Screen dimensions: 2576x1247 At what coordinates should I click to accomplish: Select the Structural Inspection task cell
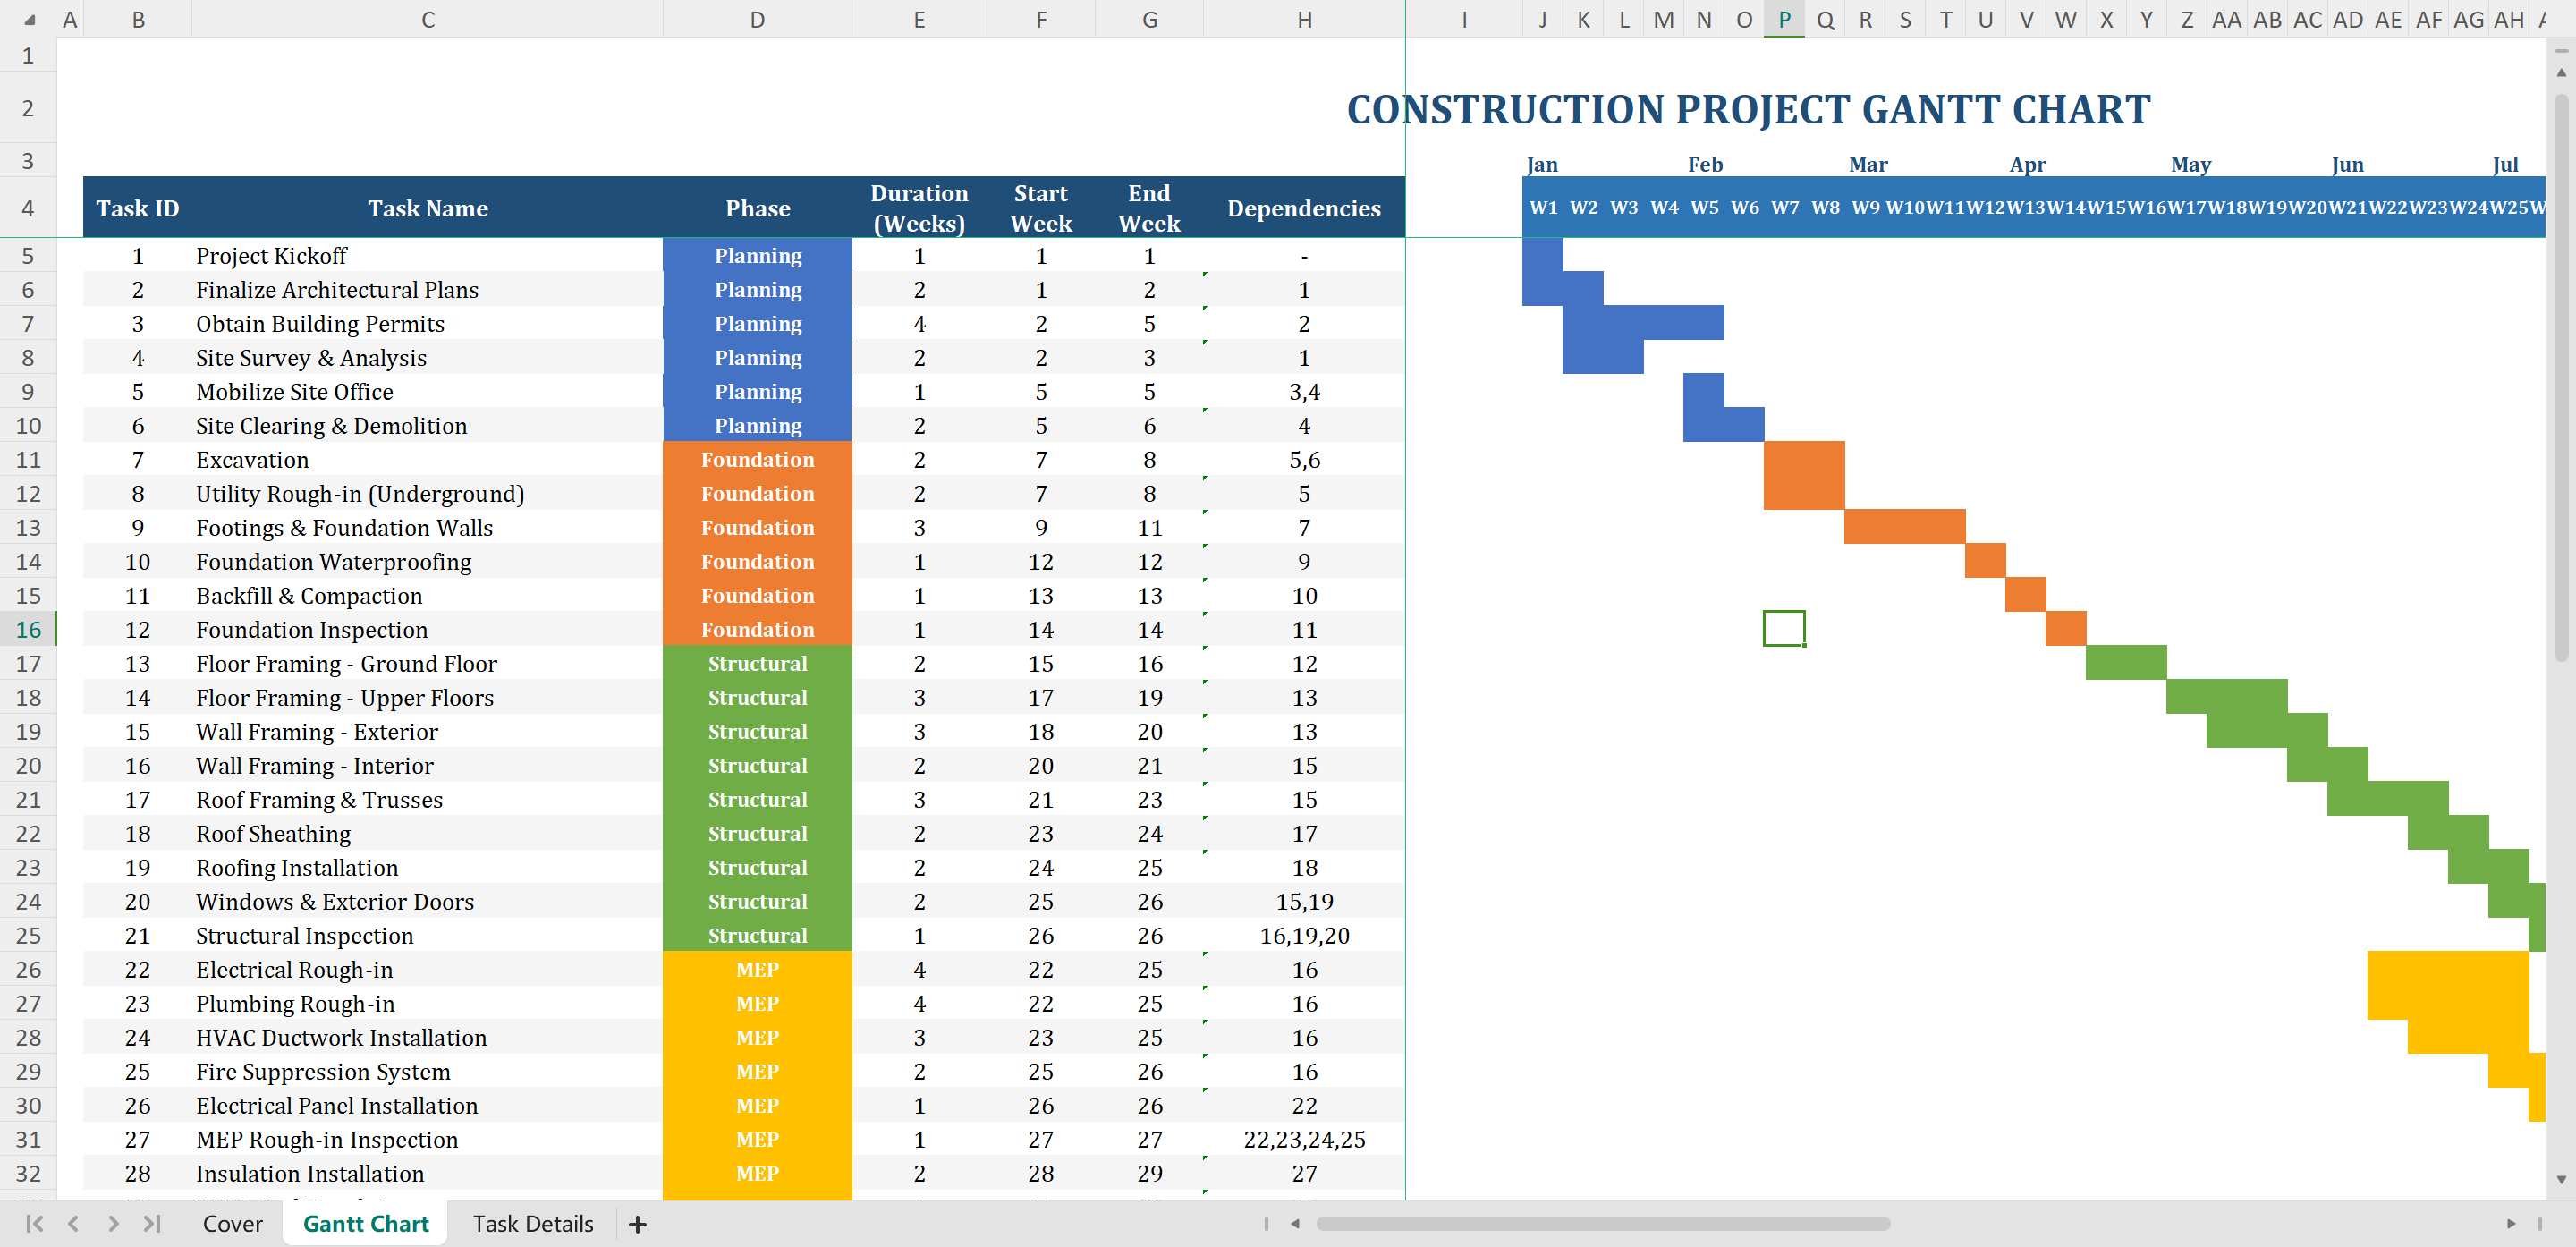click(427, 935)
